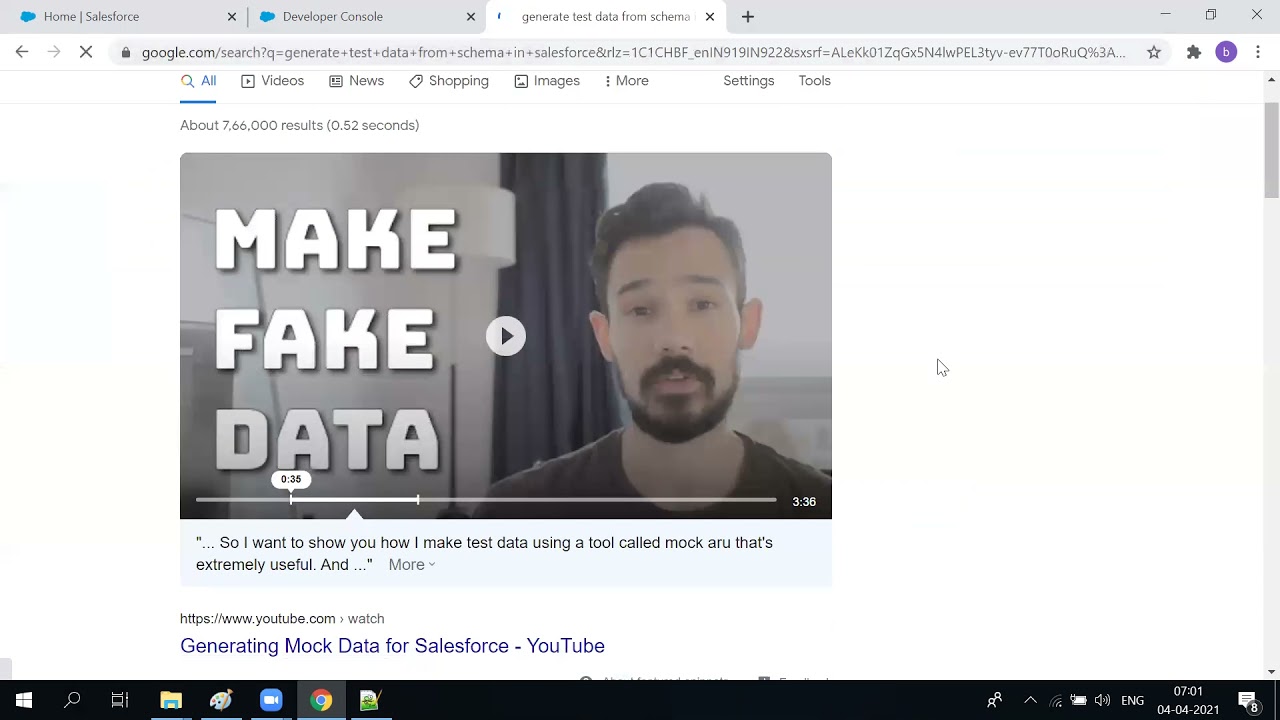Switch to the Developer Console tab
This screenshot has height=720, width=1280.
tap(366, 17)
